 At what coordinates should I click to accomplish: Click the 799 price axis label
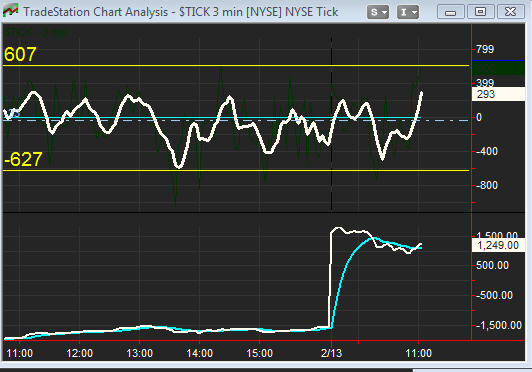coord(485,49)
